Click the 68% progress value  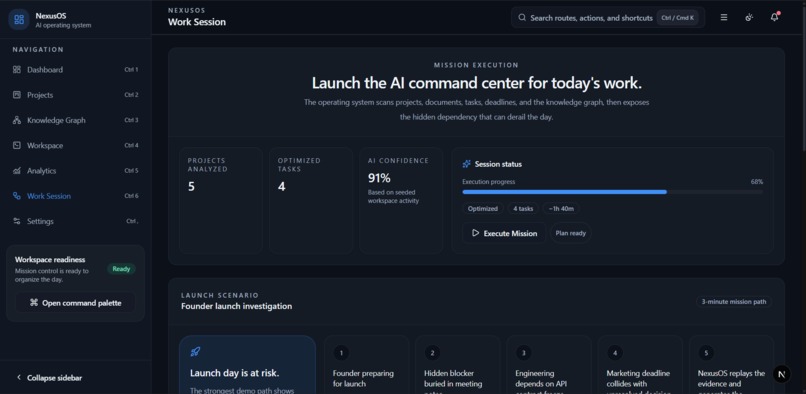click(757, 182)
